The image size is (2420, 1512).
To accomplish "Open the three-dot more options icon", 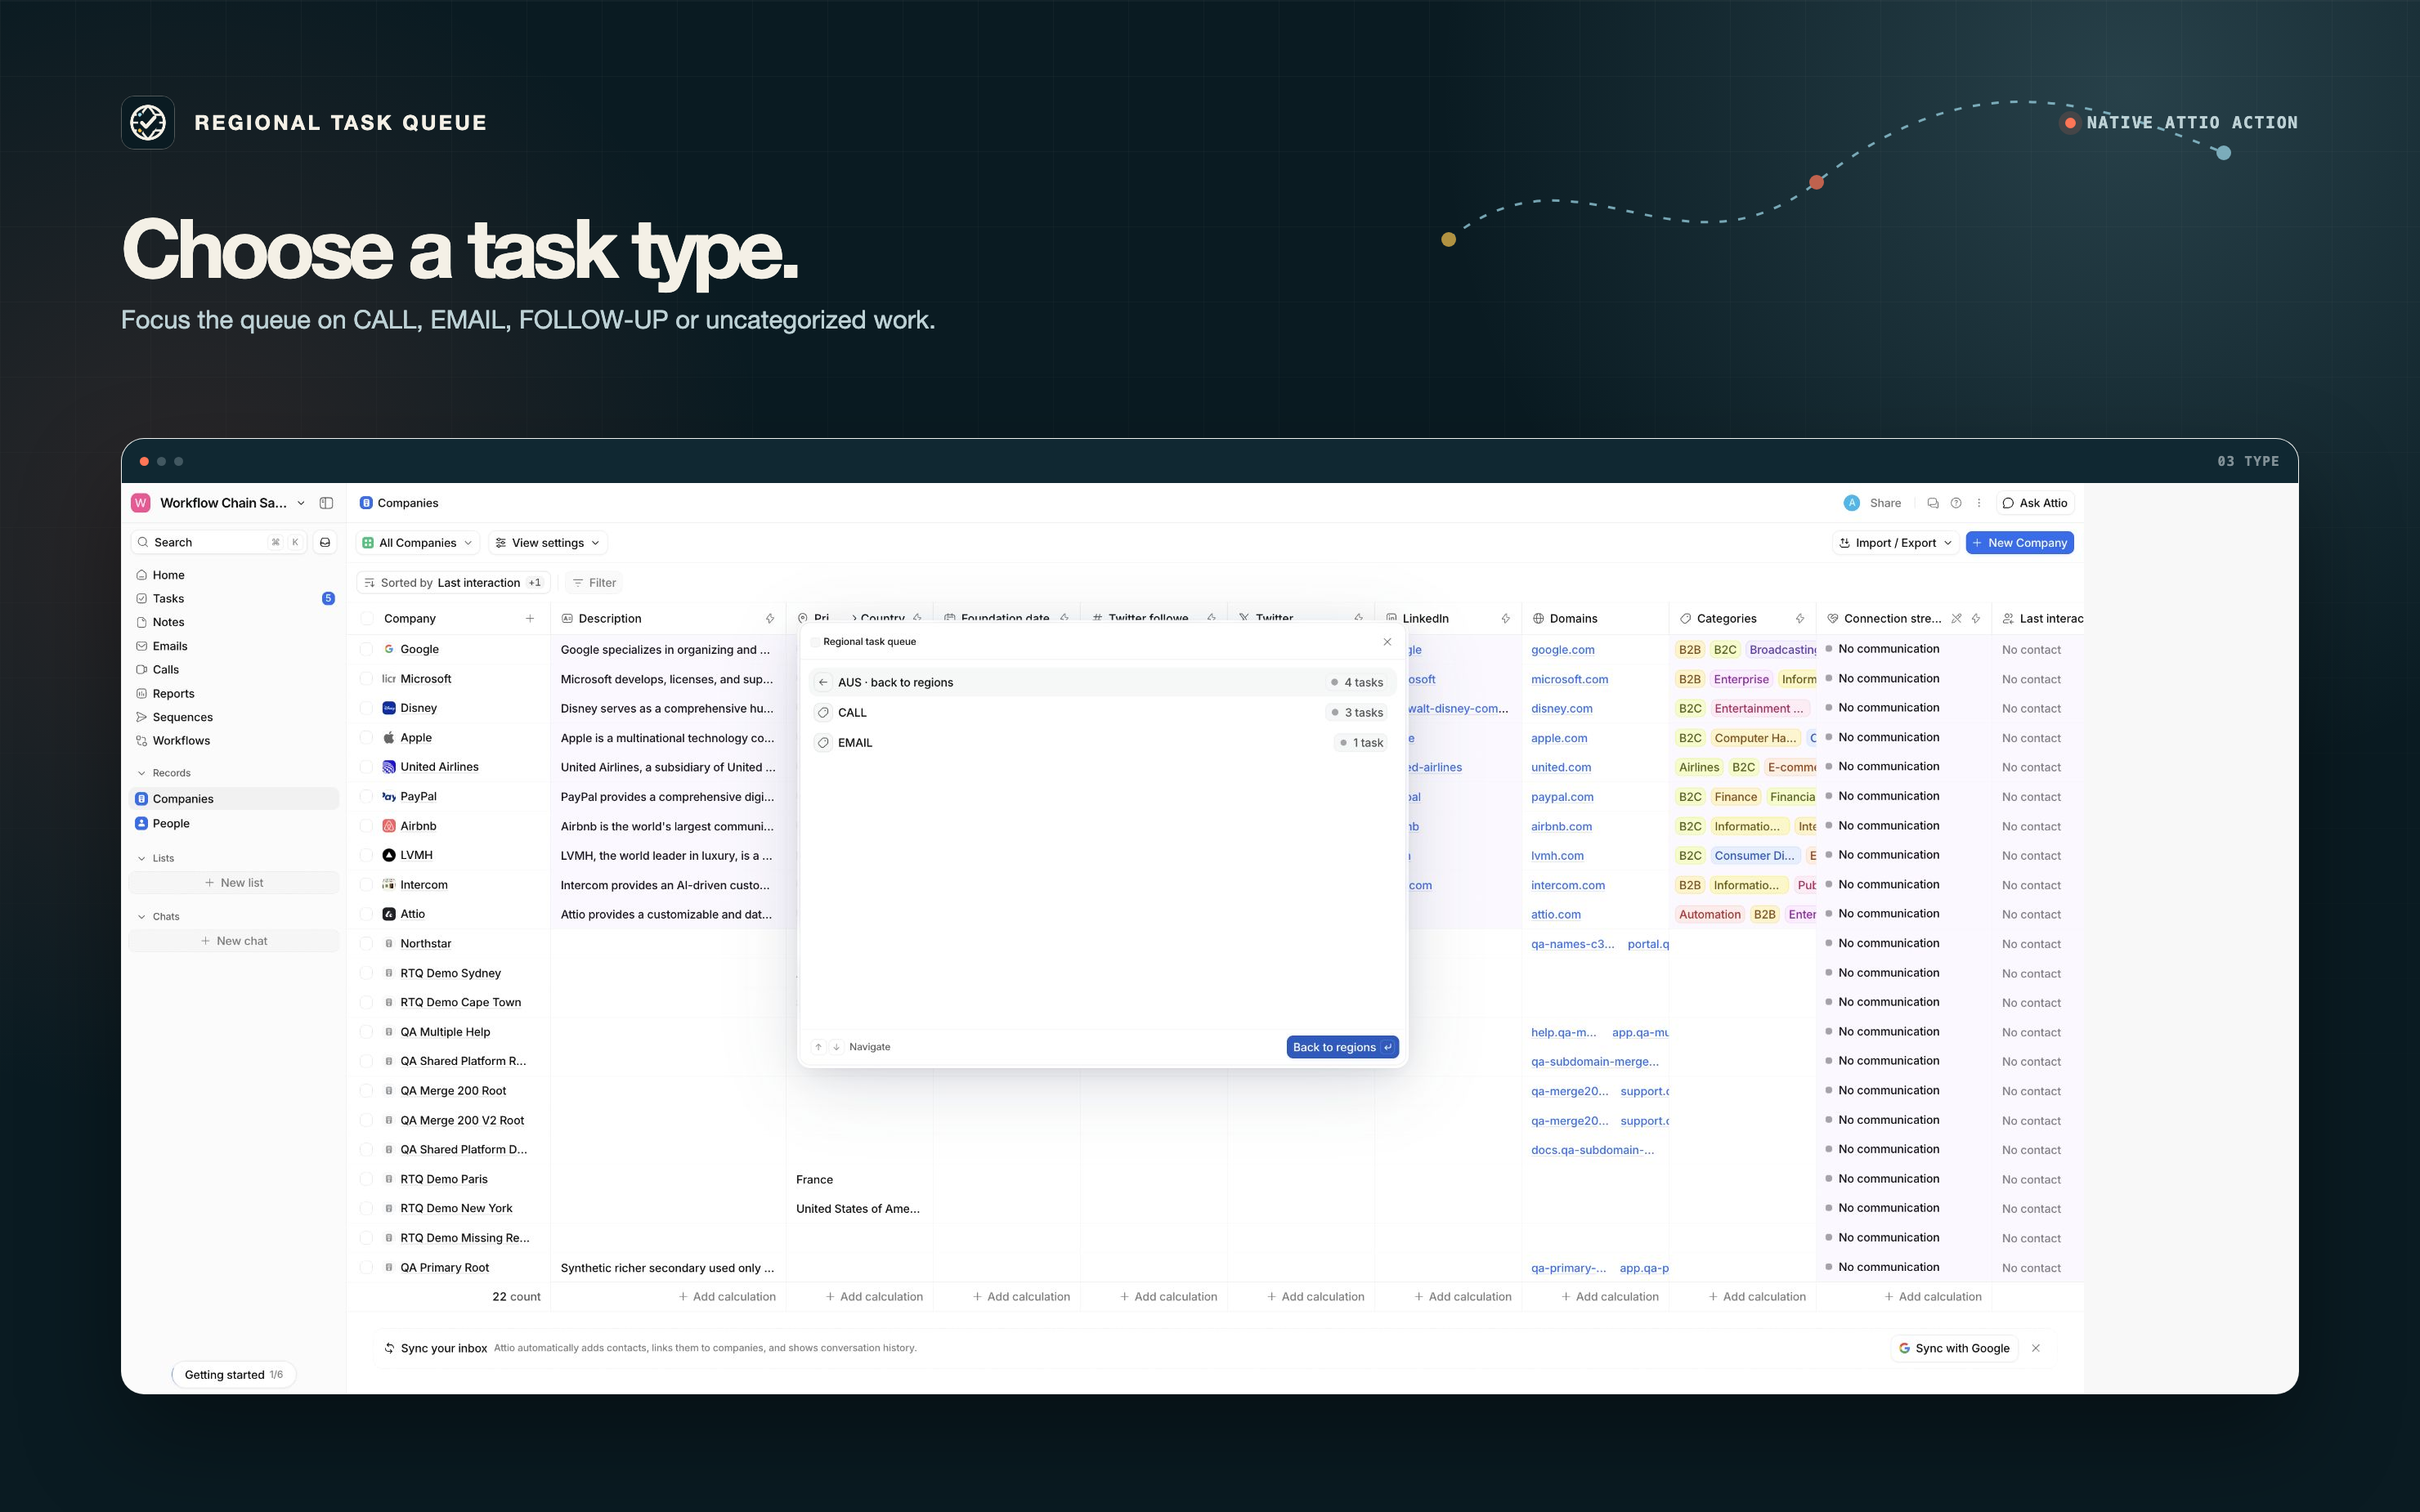I will [1978, 503].
